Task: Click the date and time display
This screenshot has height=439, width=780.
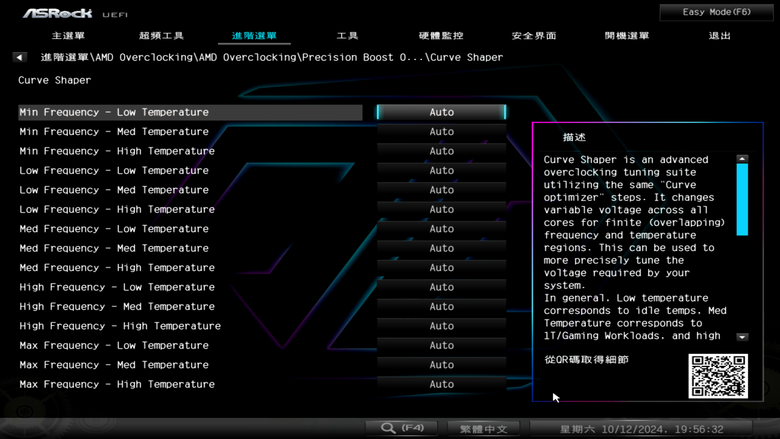Action: point(642,429)
